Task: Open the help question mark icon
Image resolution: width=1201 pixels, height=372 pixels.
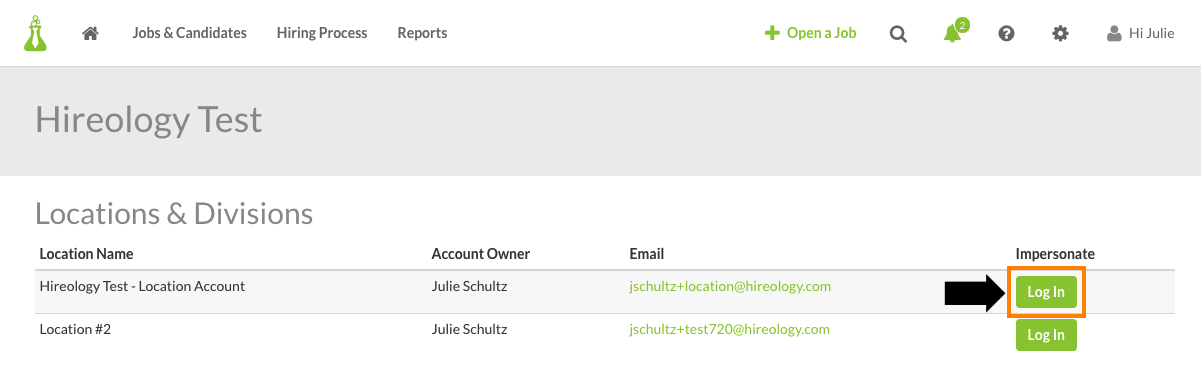Action: pyautogui.click(x=1007, y=33)
